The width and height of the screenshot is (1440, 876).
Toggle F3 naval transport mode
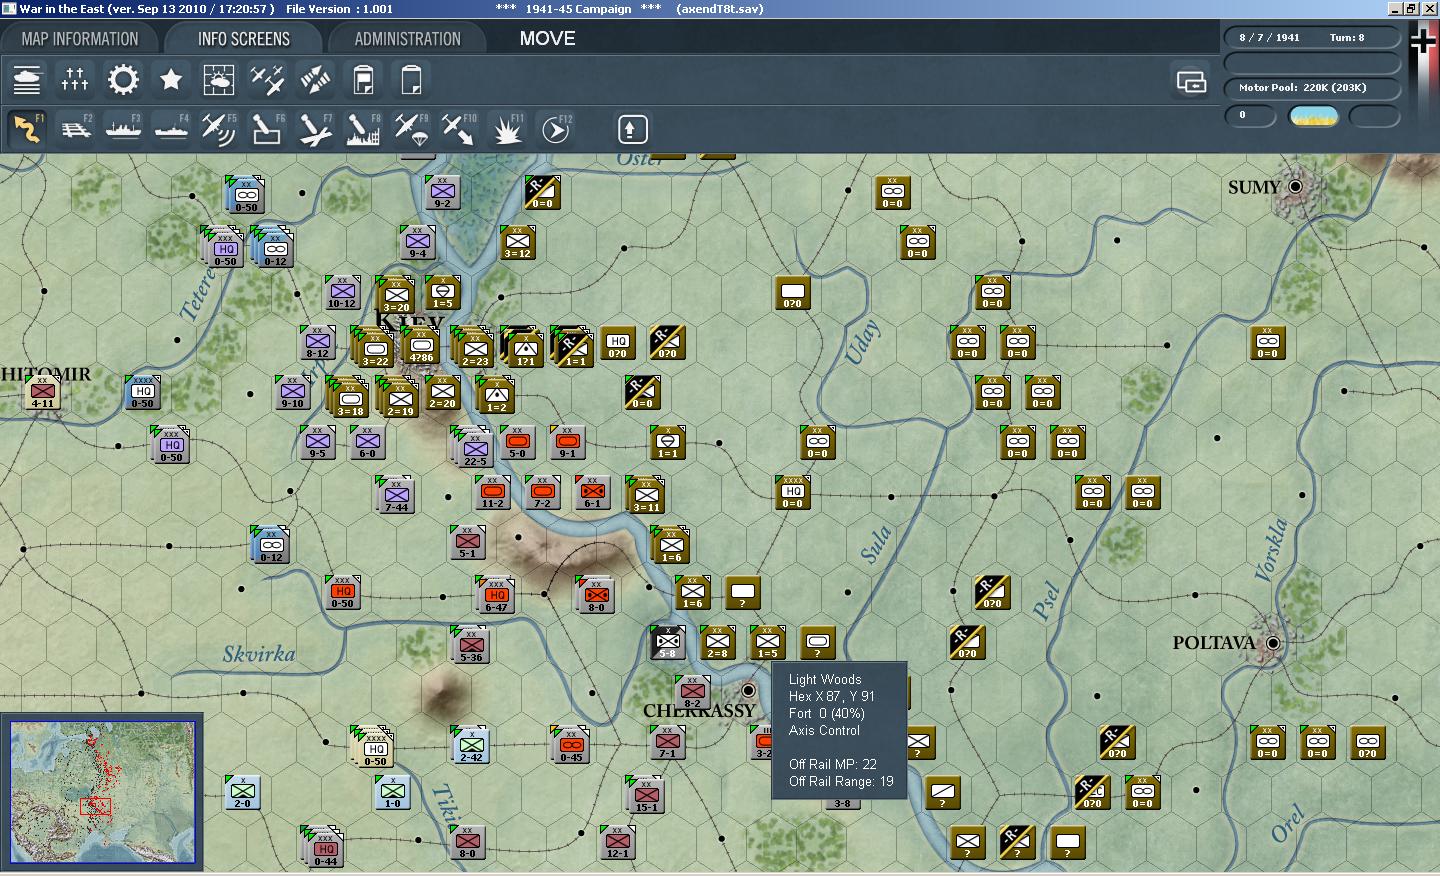pyautogui.click(x=123, y=130)
